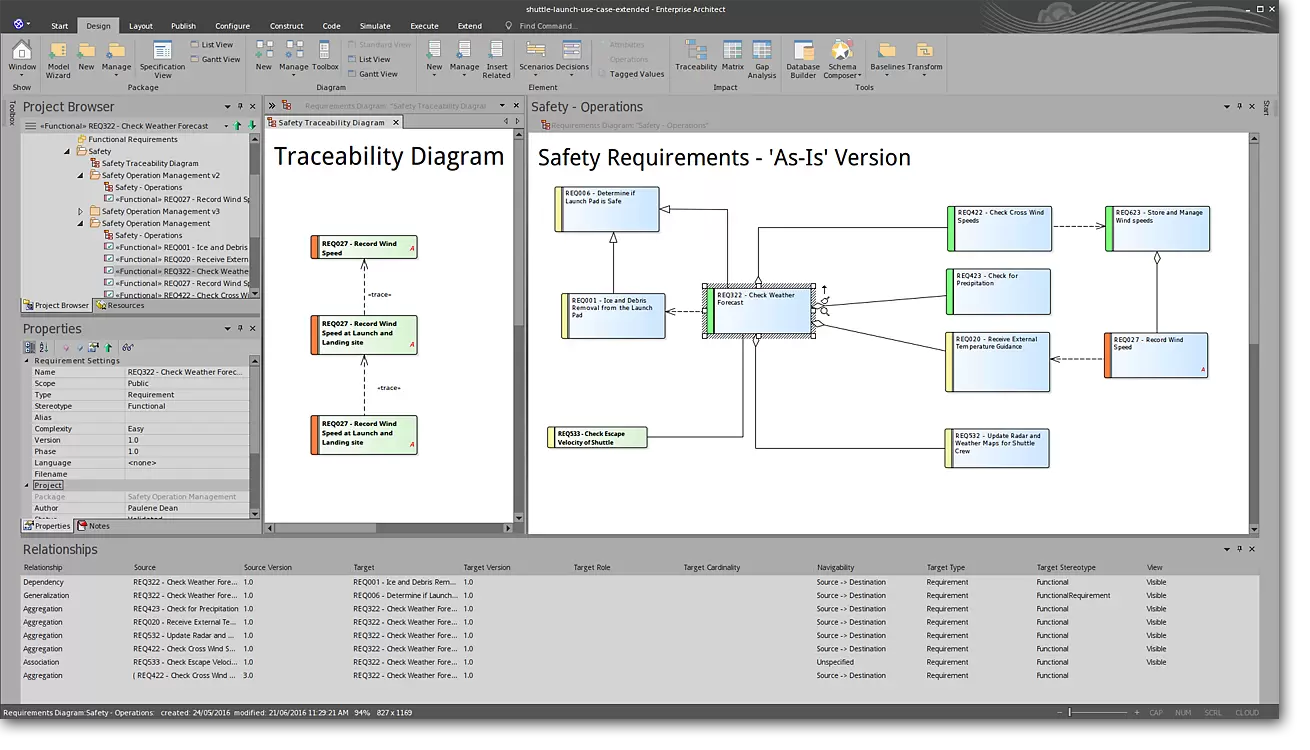Toggle categorized view in Properties panel
This screenshot has width=1310, height=750.
[30, 347]
